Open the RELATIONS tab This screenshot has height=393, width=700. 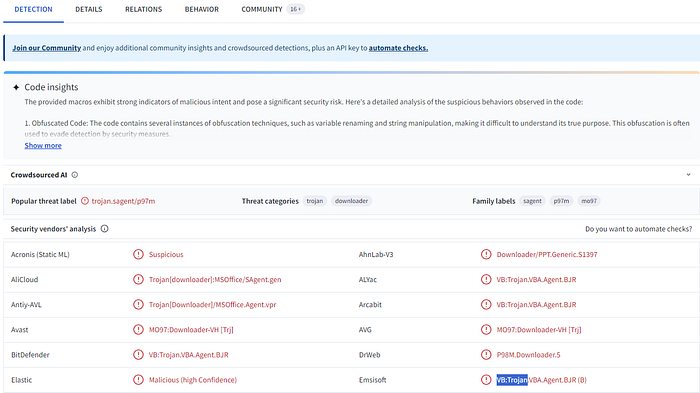tap(143, 9)
